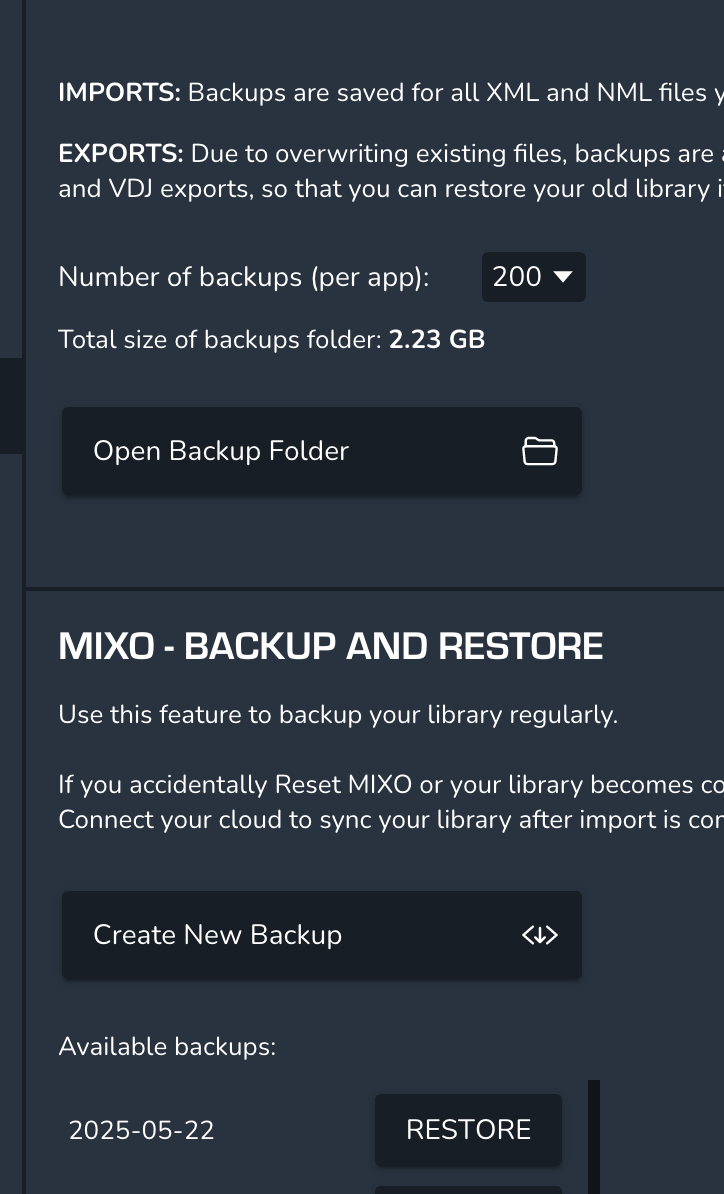Image resolution: width=724 pixels, height=1194 pixels.
Task: Click the Available backups list scrollbar
Action: pyautogui.click(x=594, y=1137)
